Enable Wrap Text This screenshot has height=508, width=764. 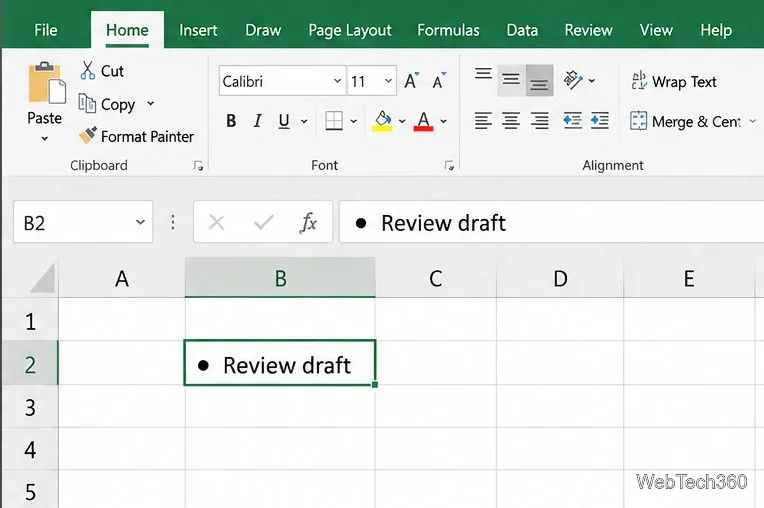pyautogui.click(x=674, y=81)
